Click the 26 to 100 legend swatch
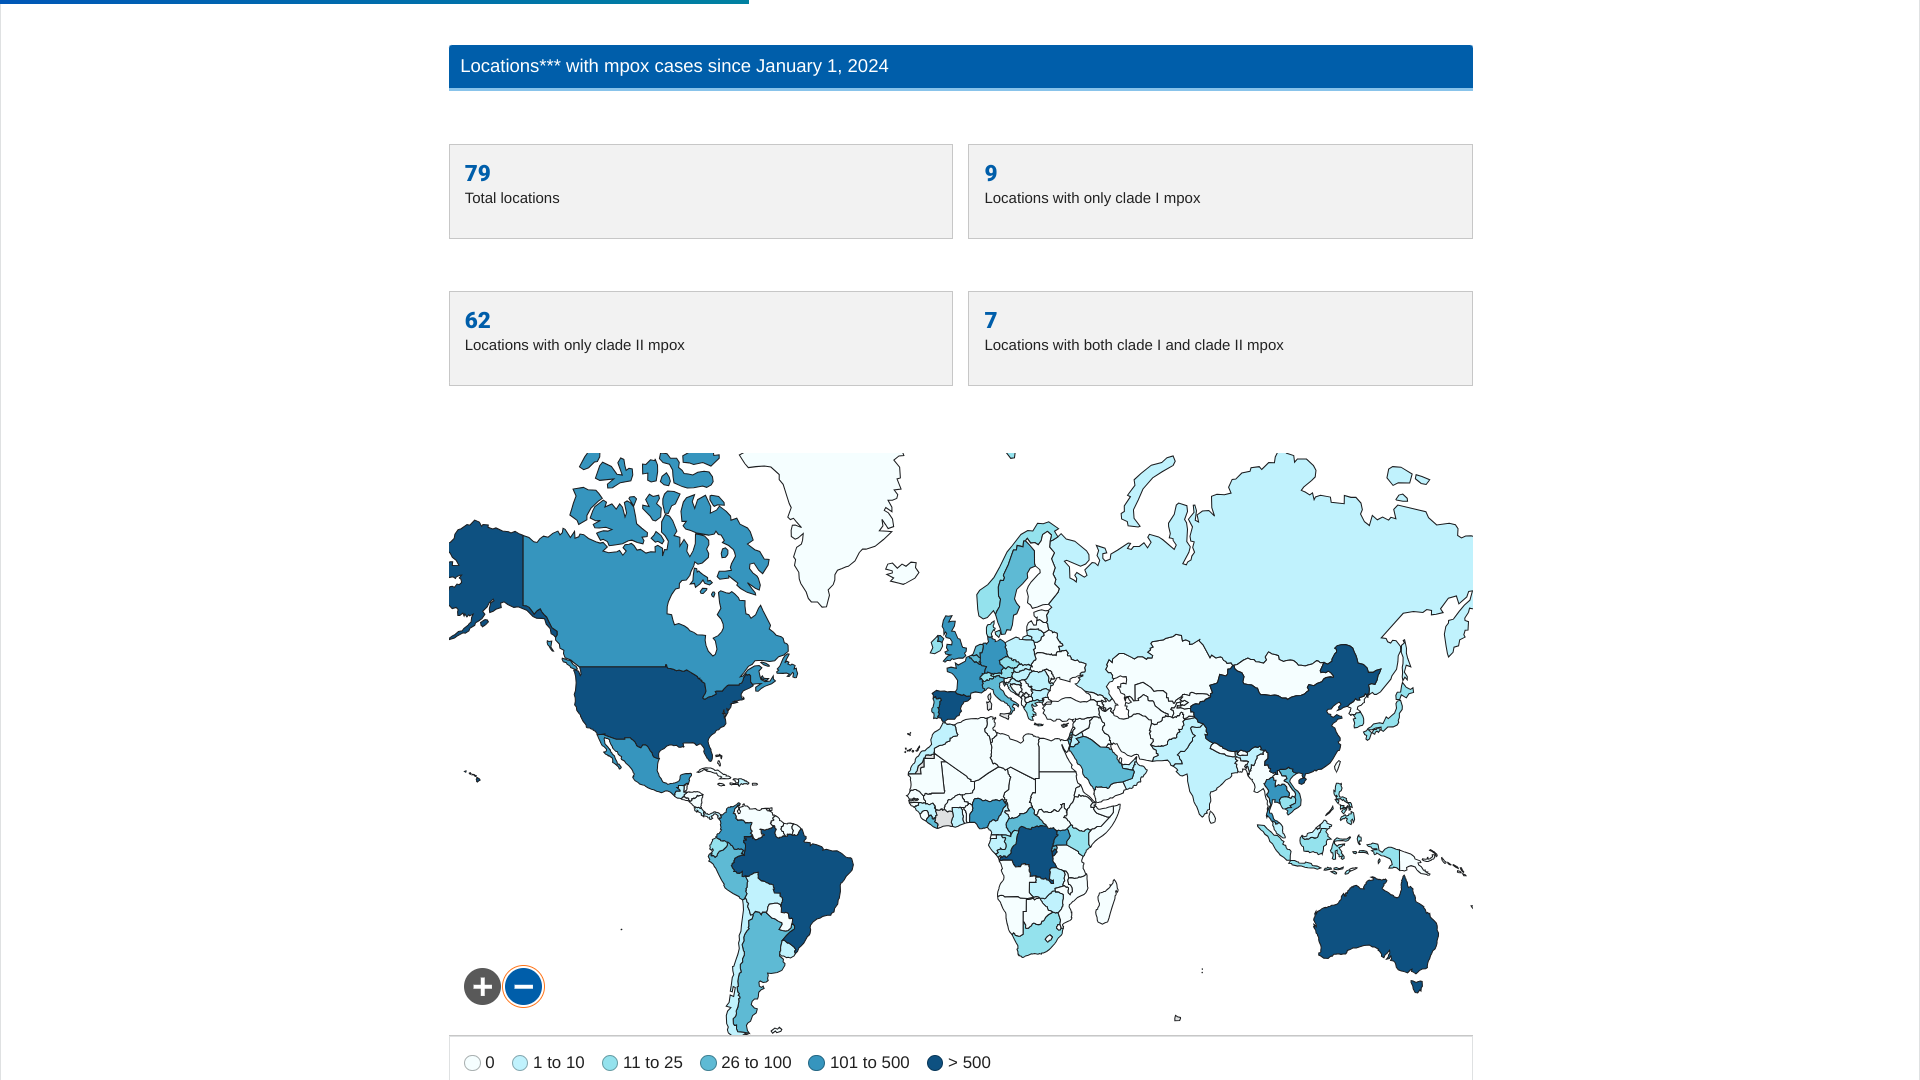 (708, 1063)
